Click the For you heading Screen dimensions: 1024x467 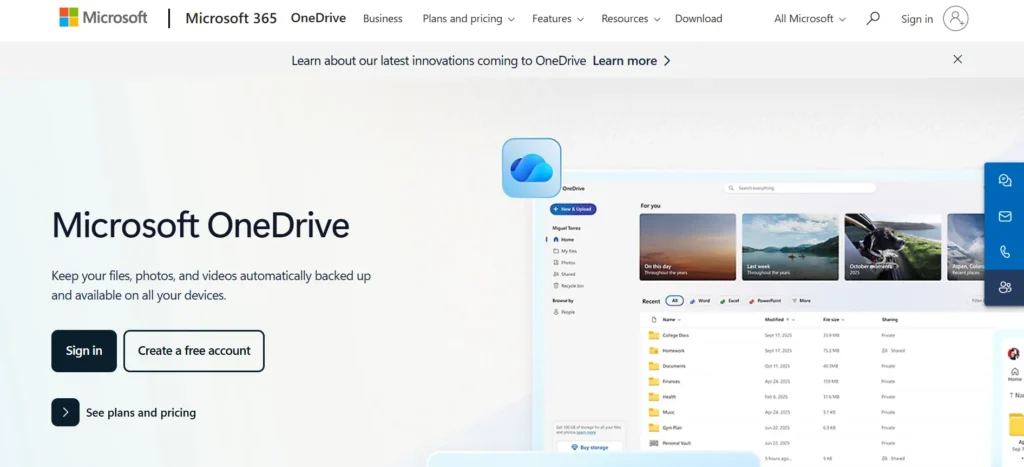(x=650, y=206)
